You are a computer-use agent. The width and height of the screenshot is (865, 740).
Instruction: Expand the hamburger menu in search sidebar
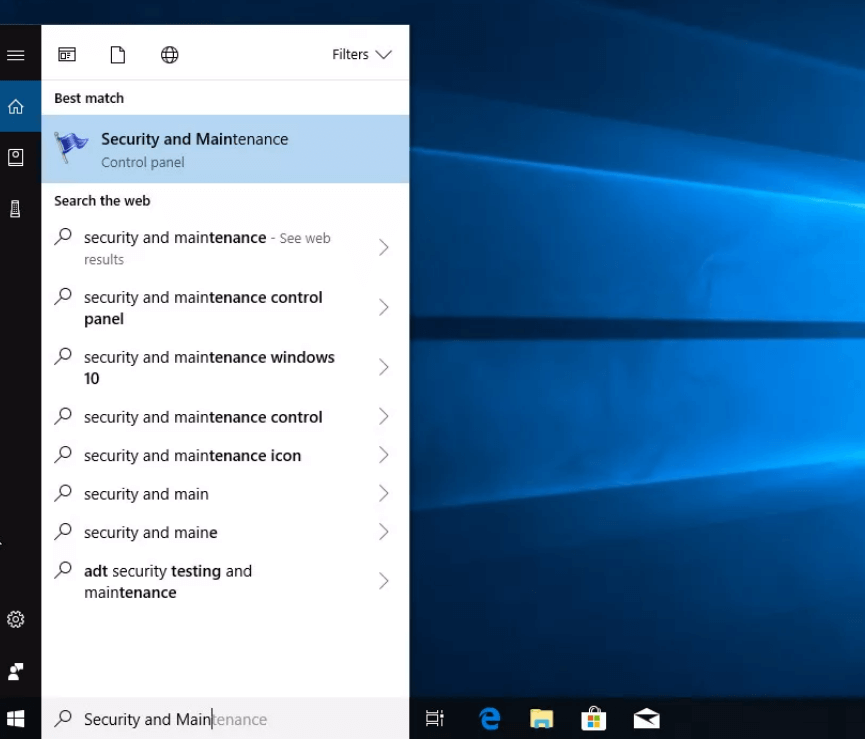click(15, 55)
